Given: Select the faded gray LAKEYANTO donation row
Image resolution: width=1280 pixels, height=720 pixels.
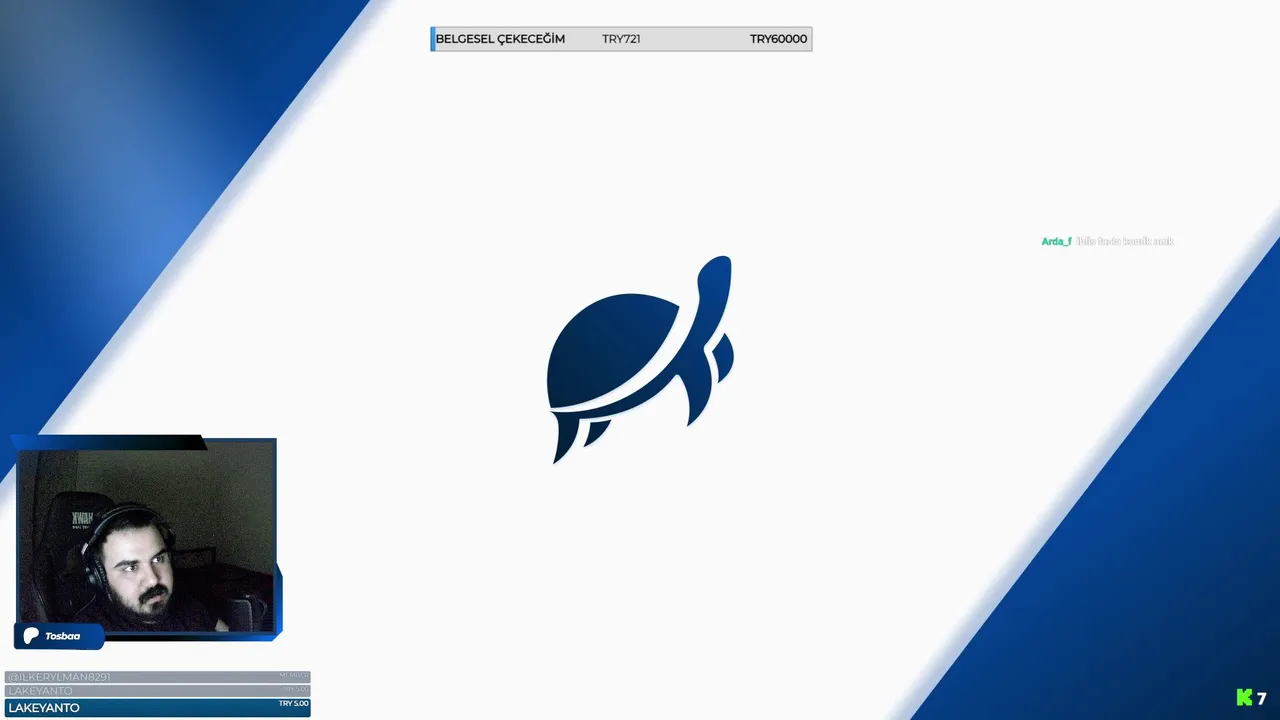Looking at the screenshot, I should pyautogui.click(x=158, y=691).
